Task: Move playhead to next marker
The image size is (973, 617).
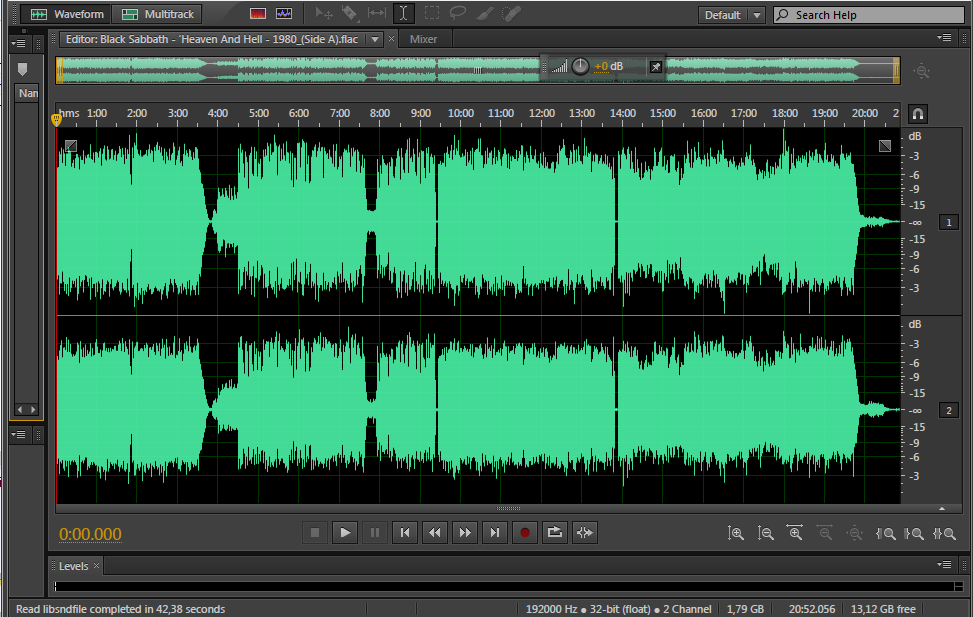Action: coord(495,533)
